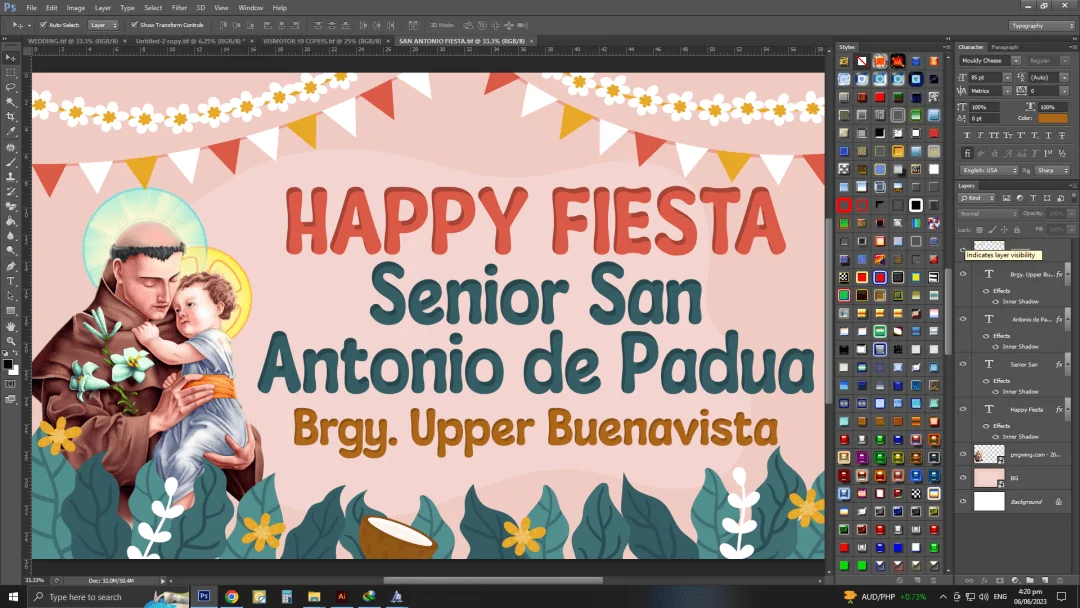Screen dimensions: 1080x608
Task: Select the Move tool
Action: pos(10,58)
